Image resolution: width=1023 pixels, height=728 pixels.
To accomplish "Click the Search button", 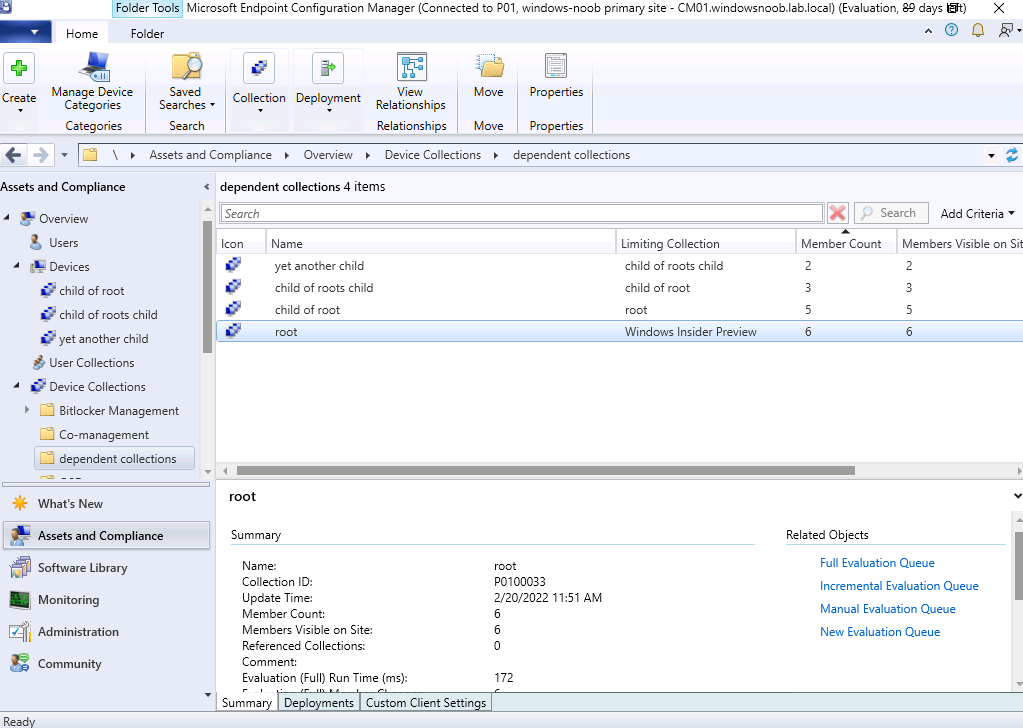I will (891, 213).
